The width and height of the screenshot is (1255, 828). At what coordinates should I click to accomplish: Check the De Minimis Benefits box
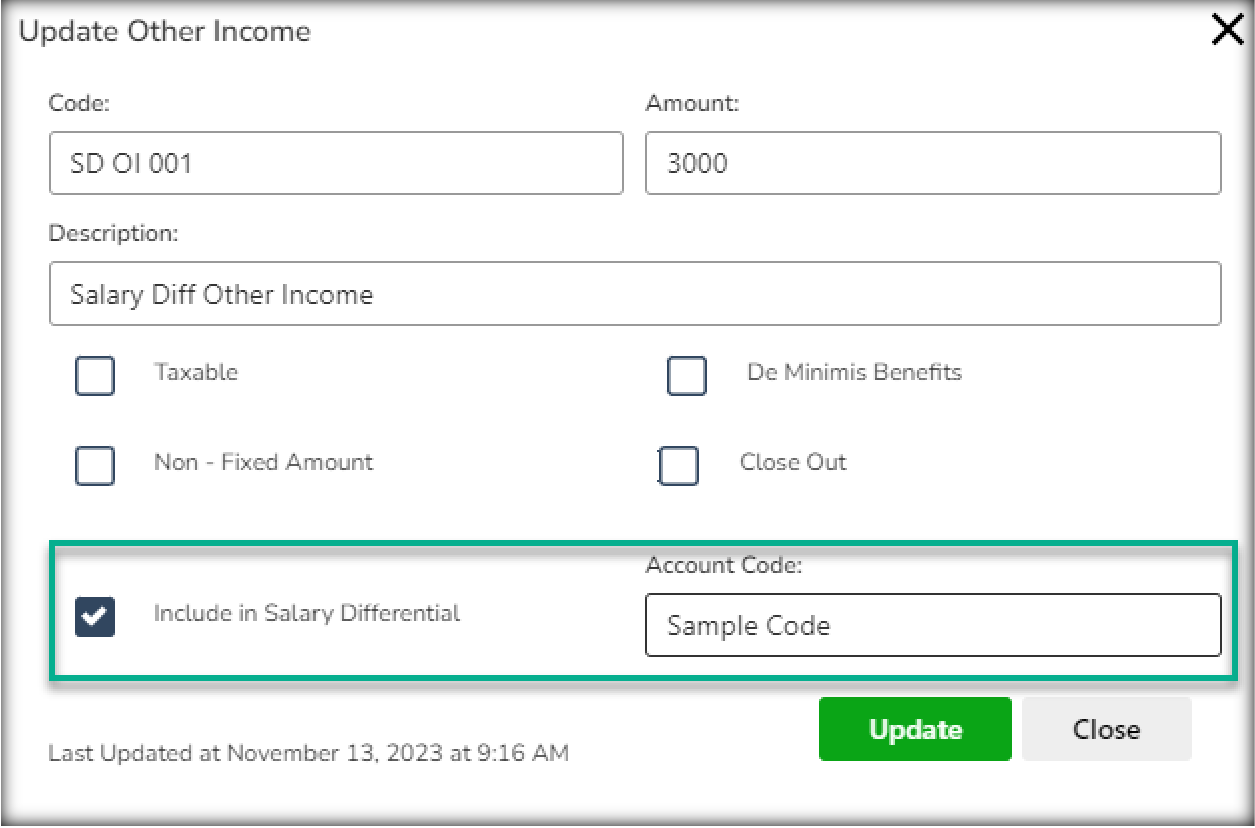point(687,377)
